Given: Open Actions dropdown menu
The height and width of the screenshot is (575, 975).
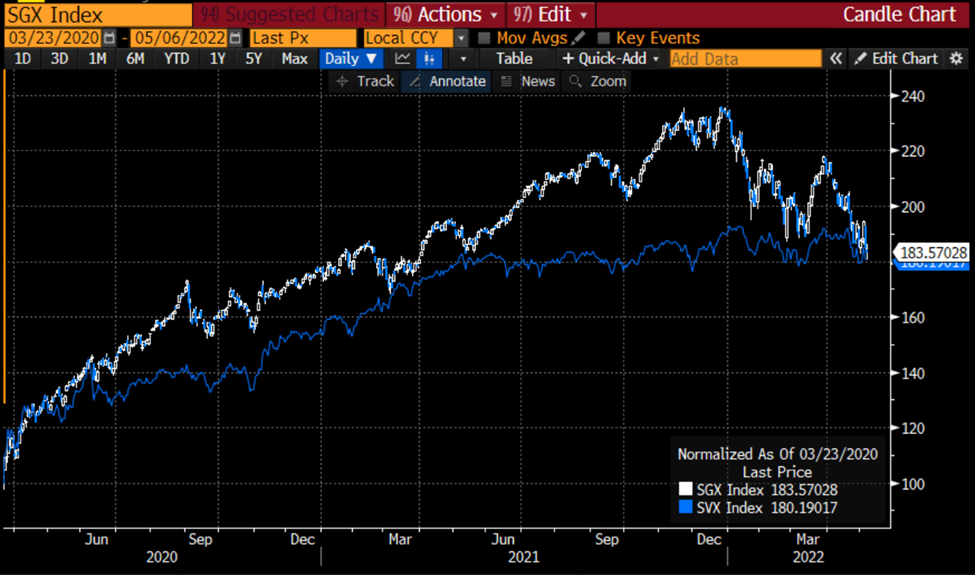Looking at the screenshot, I should 446,14.
